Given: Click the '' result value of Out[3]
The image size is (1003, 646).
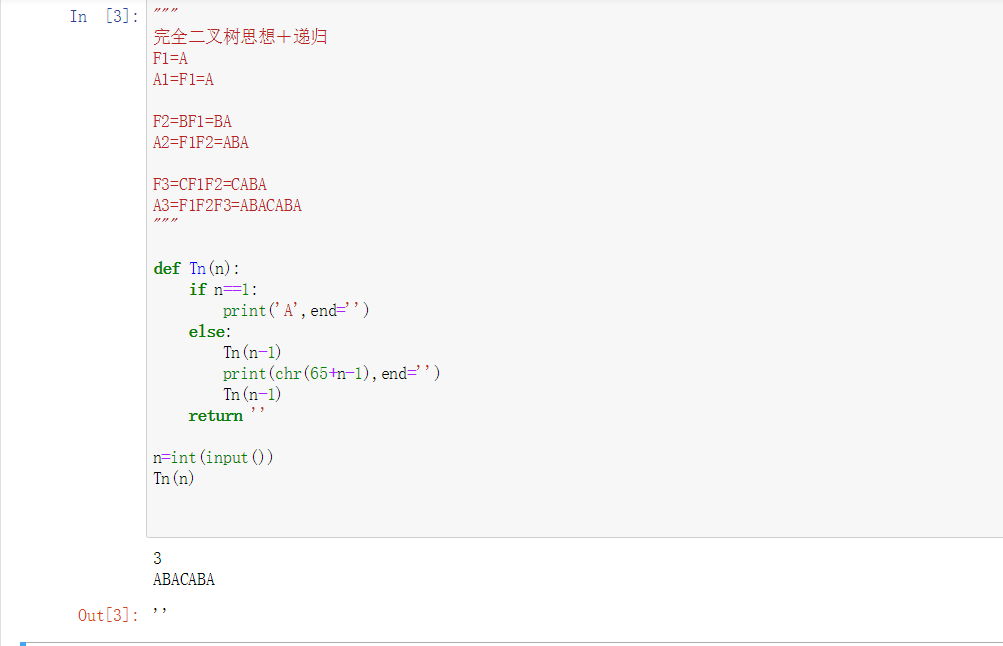Looking at the screenshot, I should [x=160, y=612].
